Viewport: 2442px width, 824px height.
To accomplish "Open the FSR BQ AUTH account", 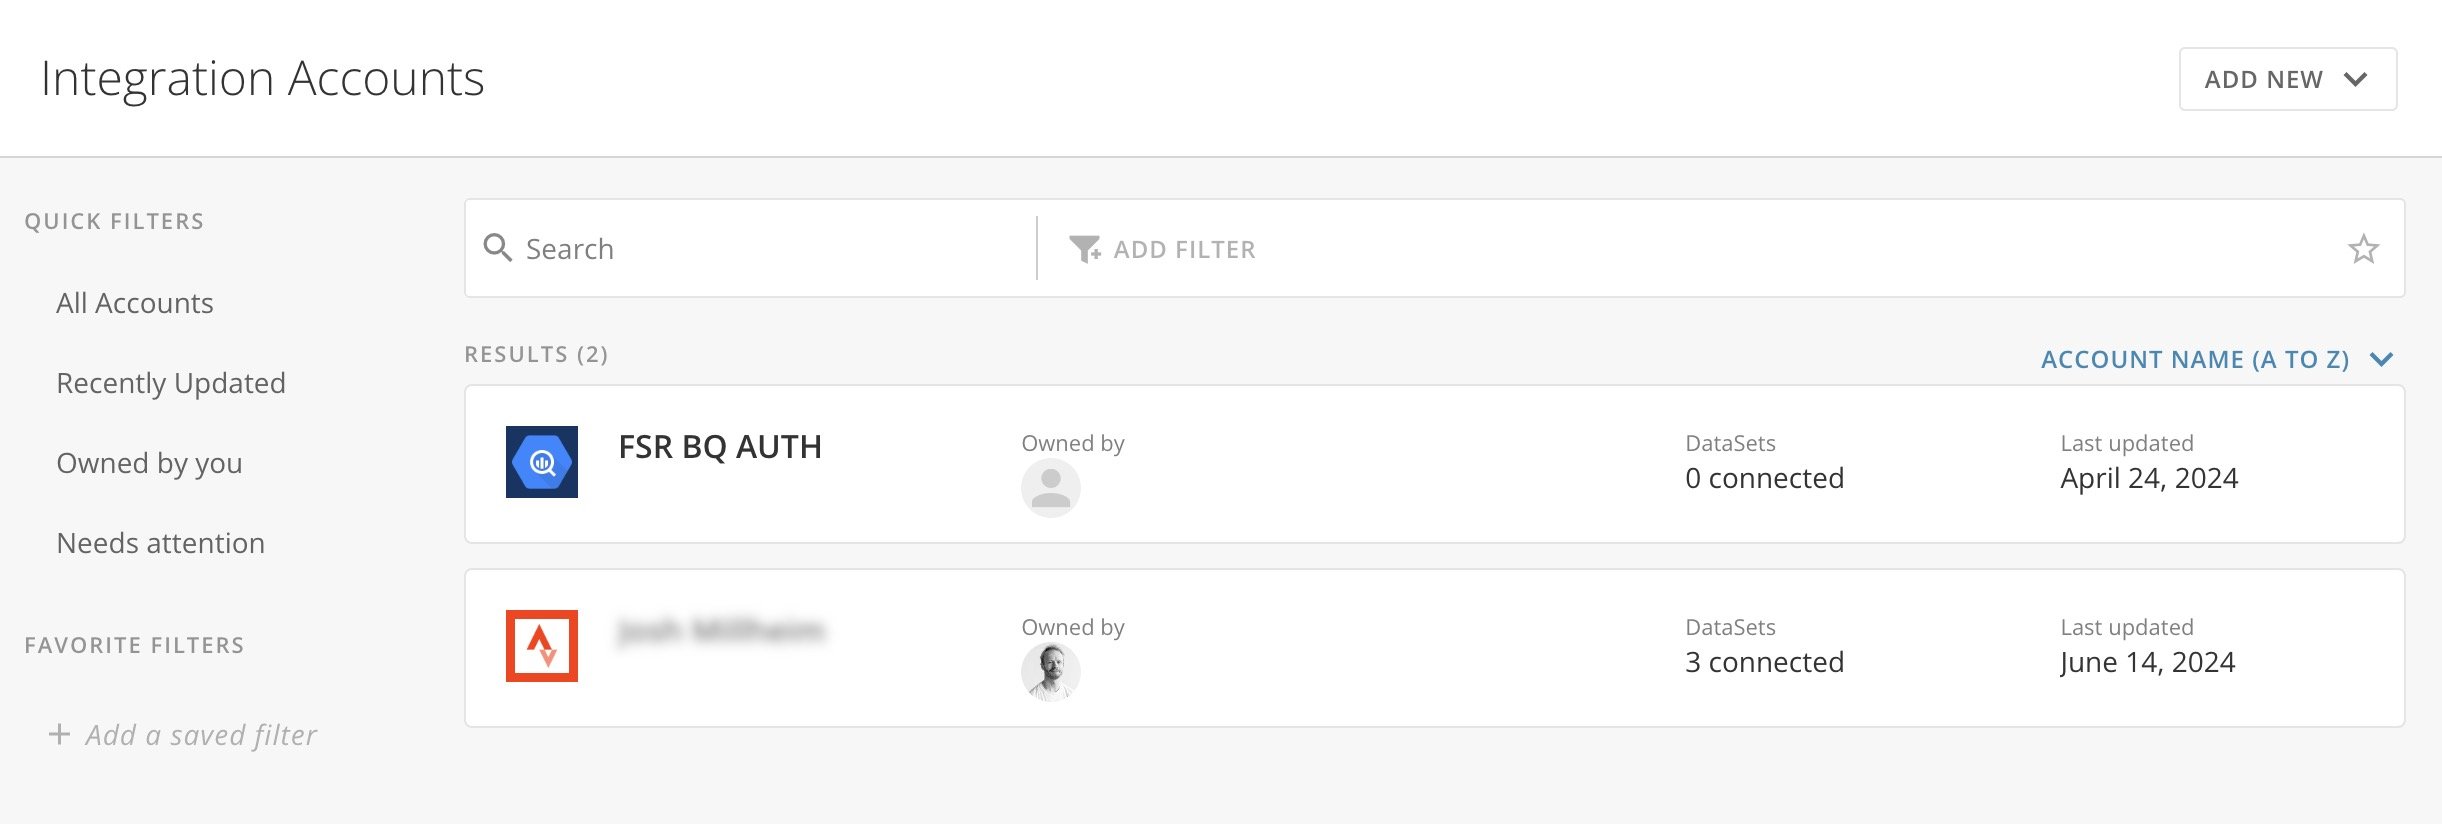I will (1434, 464).
